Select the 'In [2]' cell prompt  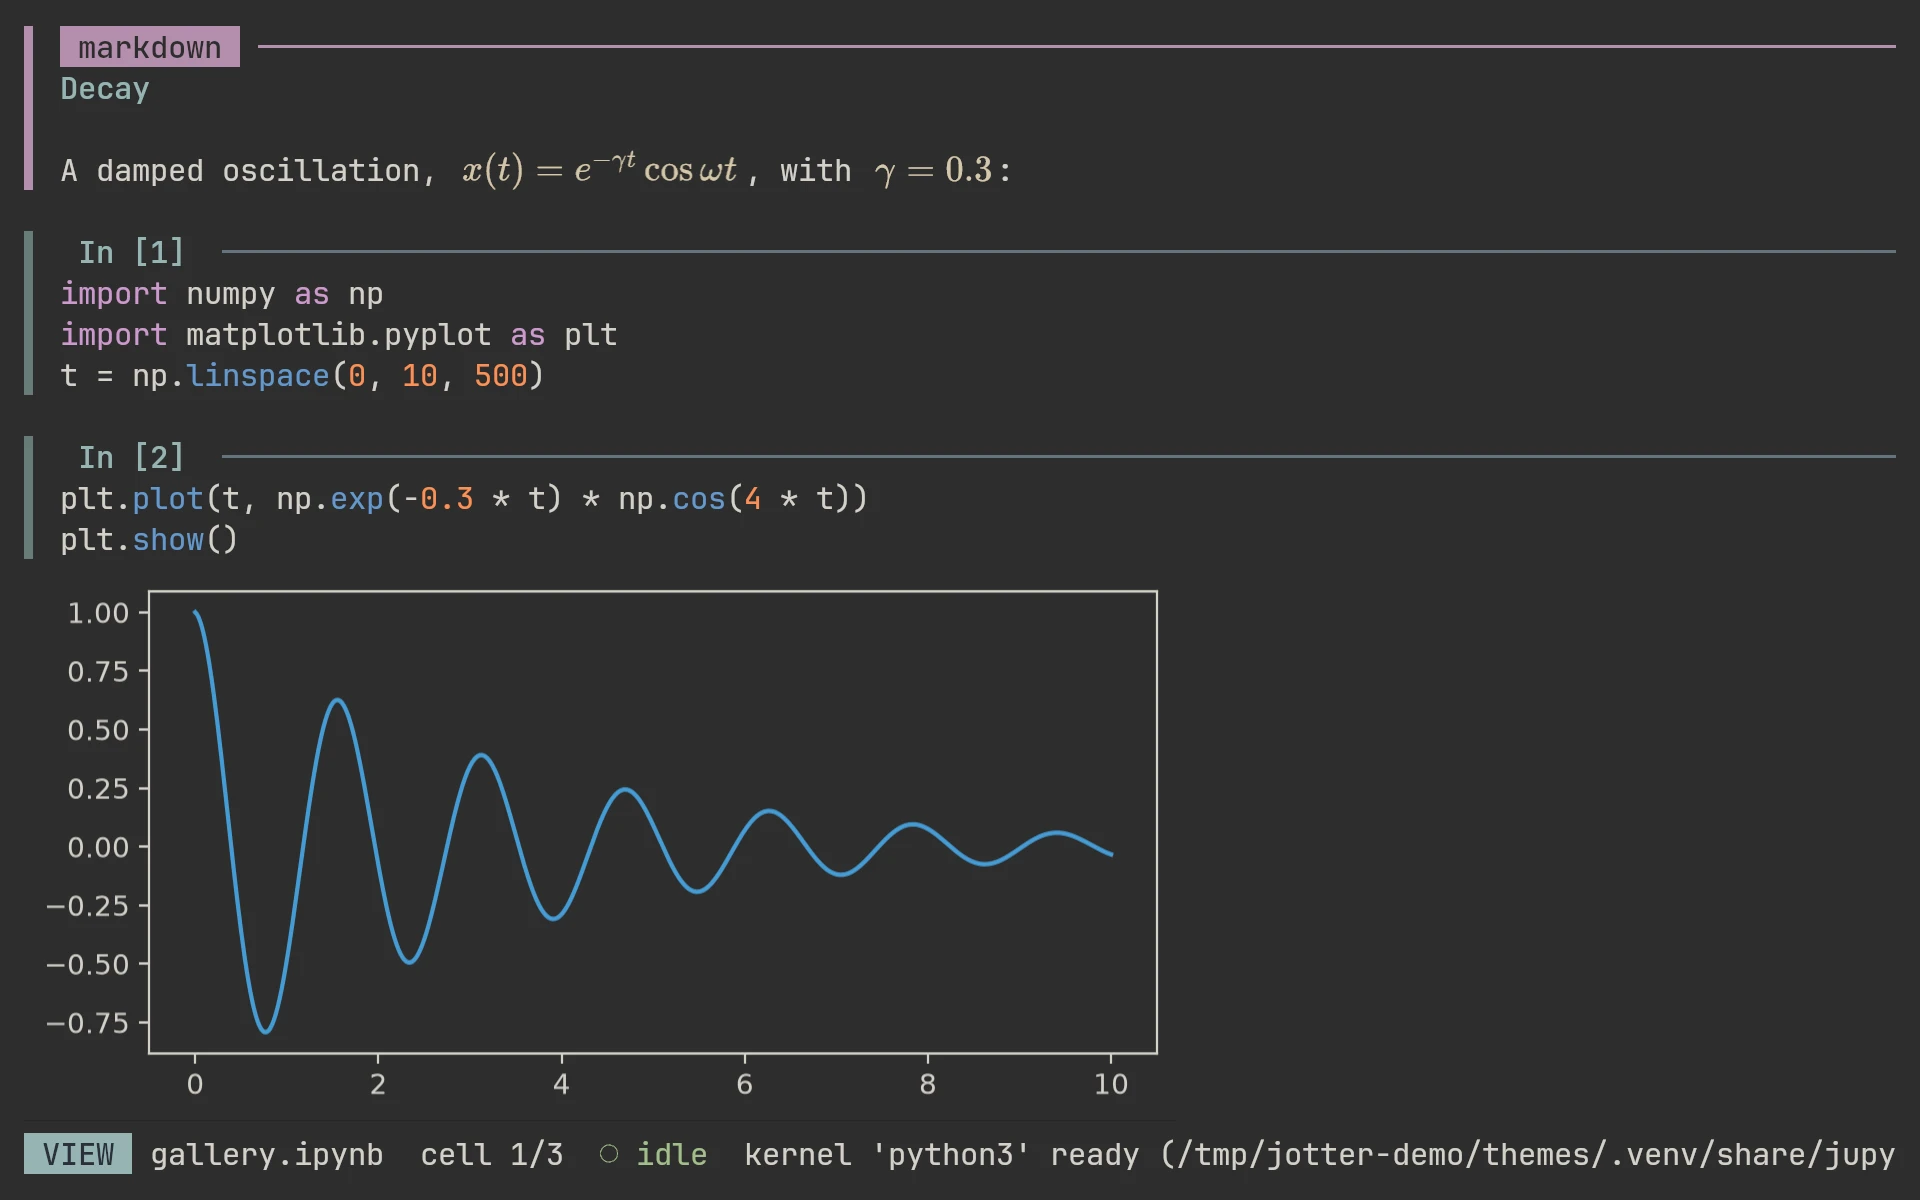[132, 457]
